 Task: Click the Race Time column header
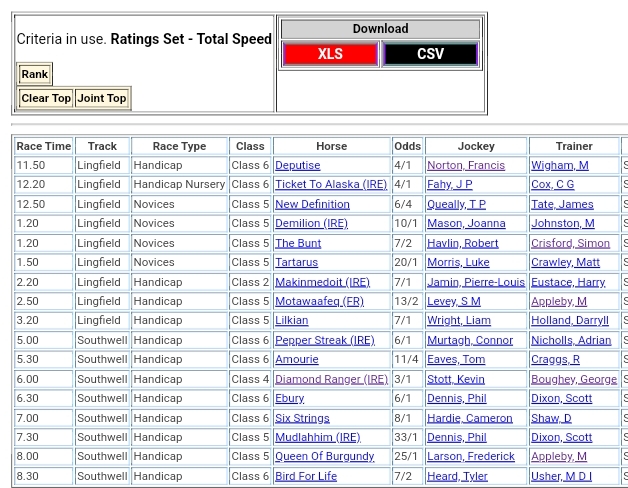(44, 146)
